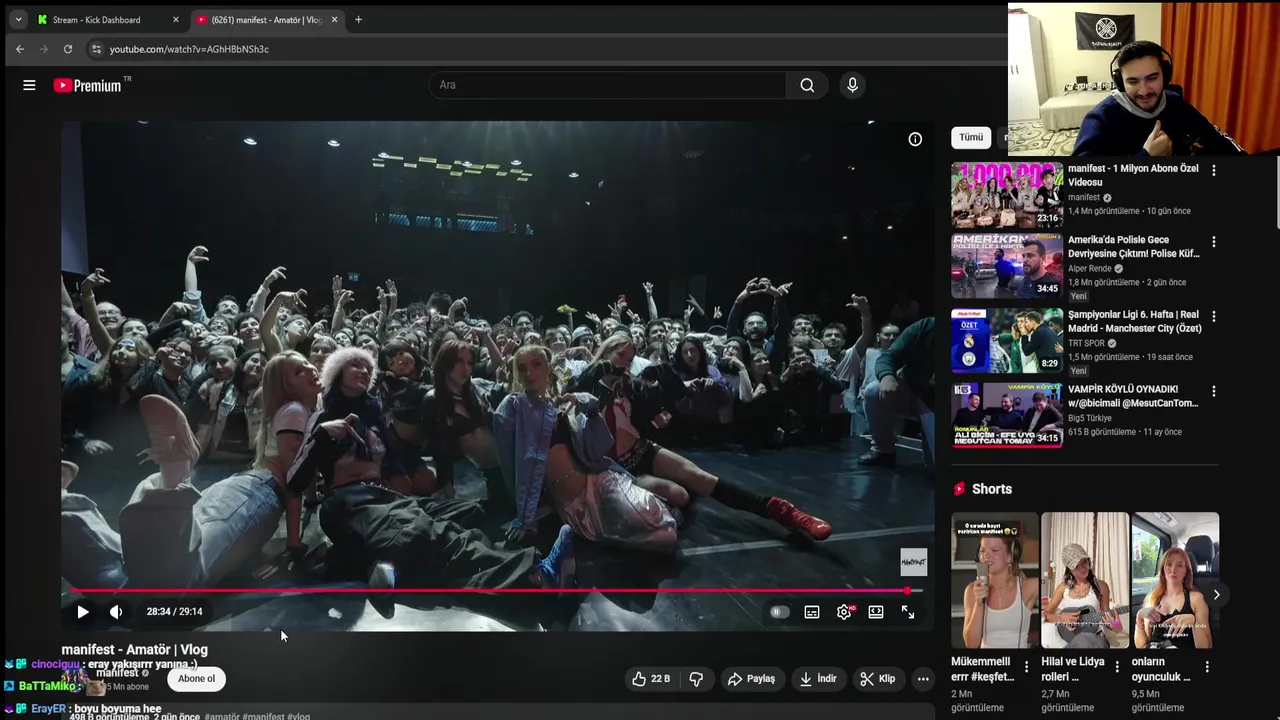Reload the current page
The image size is (1280, 720).
[x=68, y=49]
